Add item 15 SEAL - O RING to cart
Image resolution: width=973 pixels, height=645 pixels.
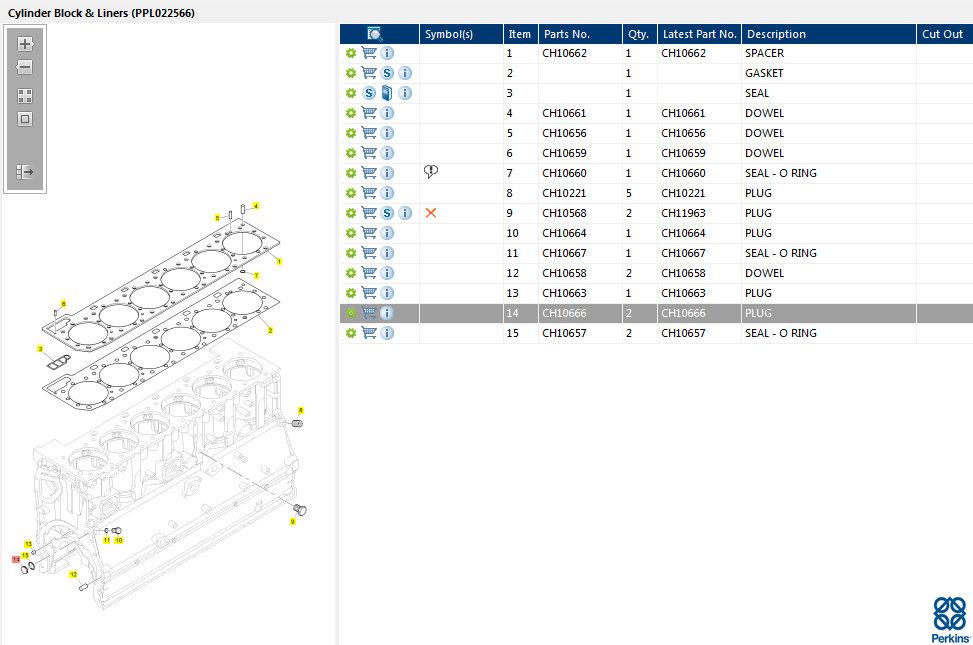[368, 333]
